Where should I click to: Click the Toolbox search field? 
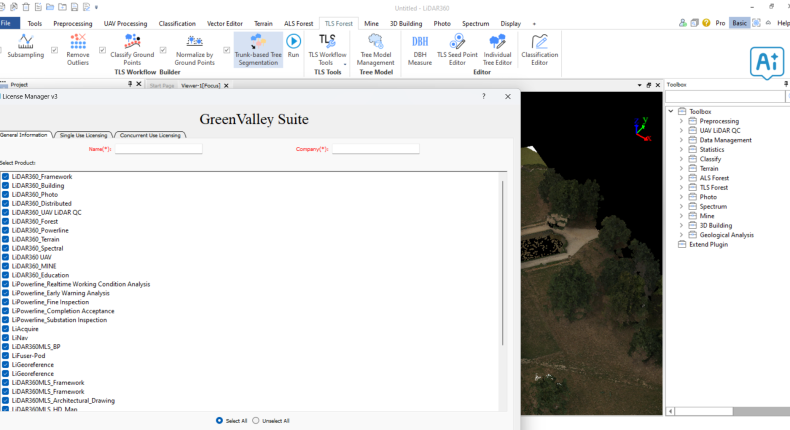click(725, 96)
